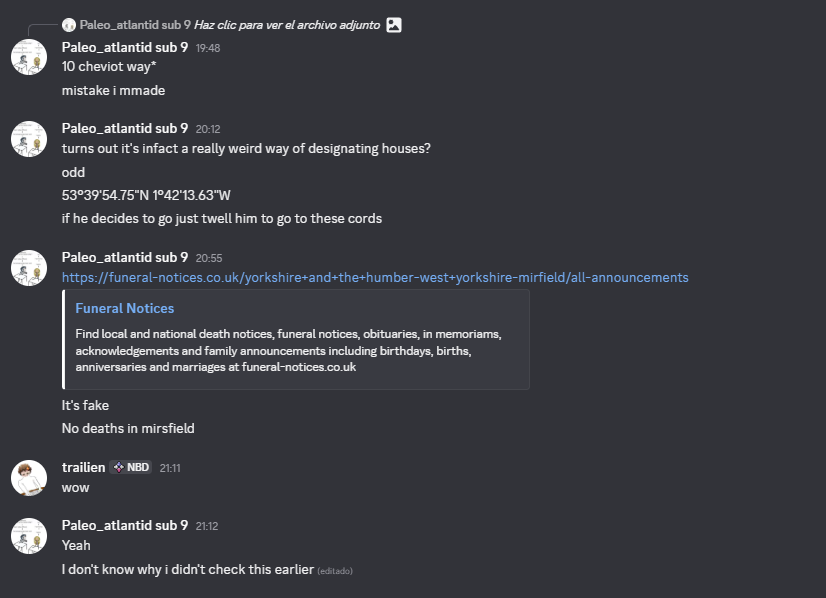The height and width of the screenshot is (598, 826).
Task: Click the username trailien
Action: pos(83,467)
